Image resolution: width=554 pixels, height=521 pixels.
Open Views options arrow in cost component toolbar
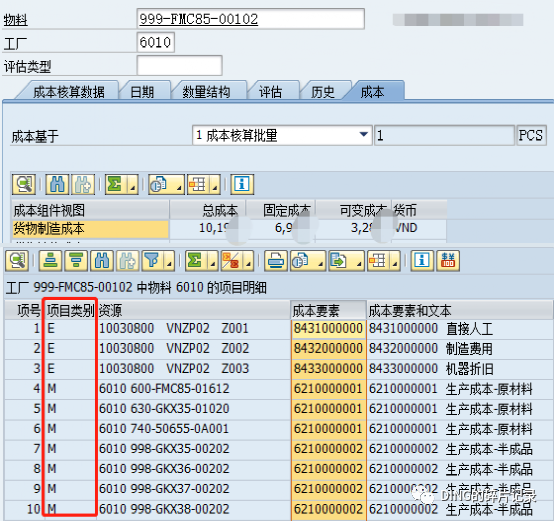(x=179, y=184)
